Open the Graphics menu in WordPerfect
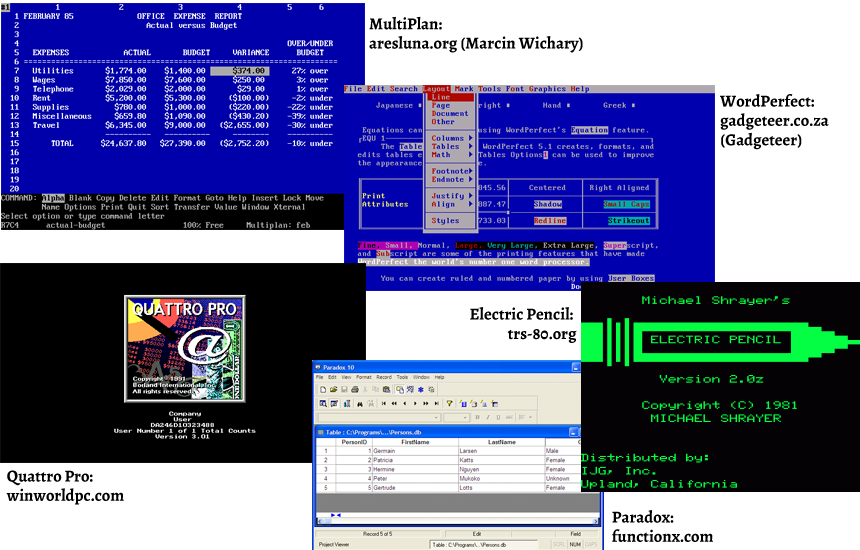 point(547,89)
